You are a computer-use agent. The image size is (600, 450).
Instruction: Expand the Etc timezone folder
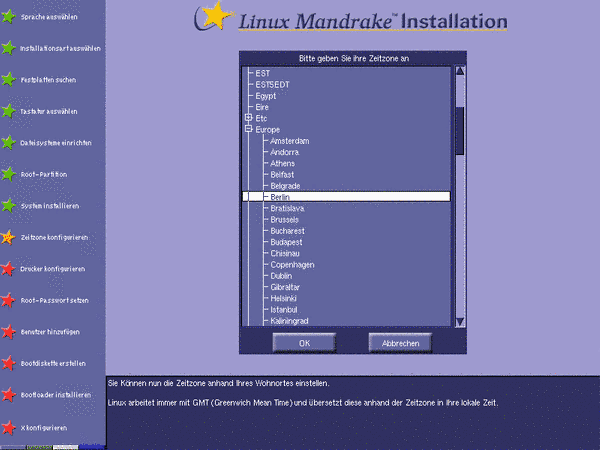point(247,118)
